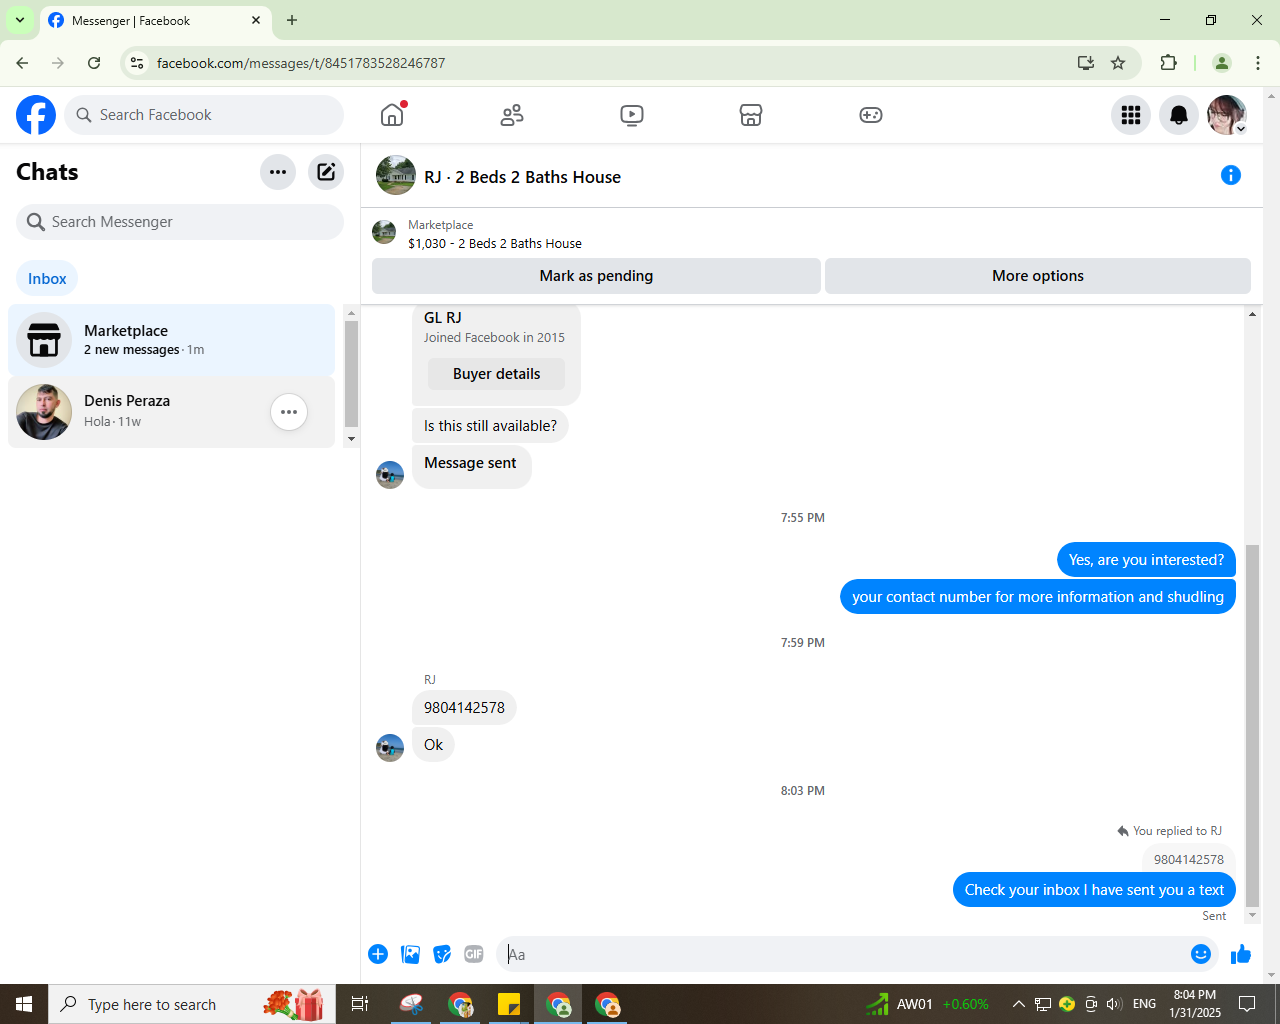Image resolution: width=1280 pixels, height=1024 pixels.
Task: Choose a GIF with the GIF icon
Action: (x=474, y=954)
